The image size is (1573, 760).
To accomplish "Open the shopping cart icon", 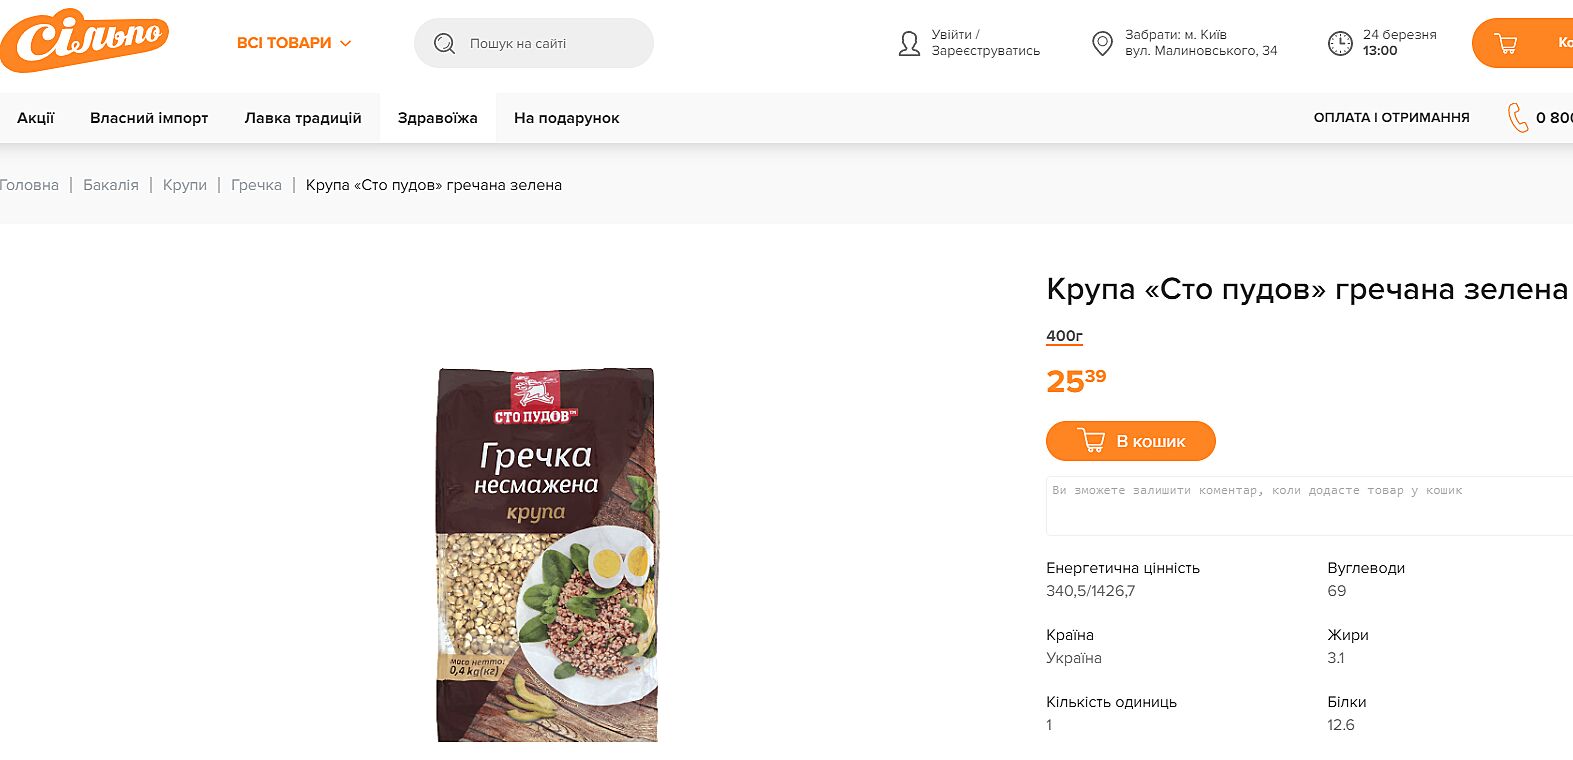I will point(1505,43).
